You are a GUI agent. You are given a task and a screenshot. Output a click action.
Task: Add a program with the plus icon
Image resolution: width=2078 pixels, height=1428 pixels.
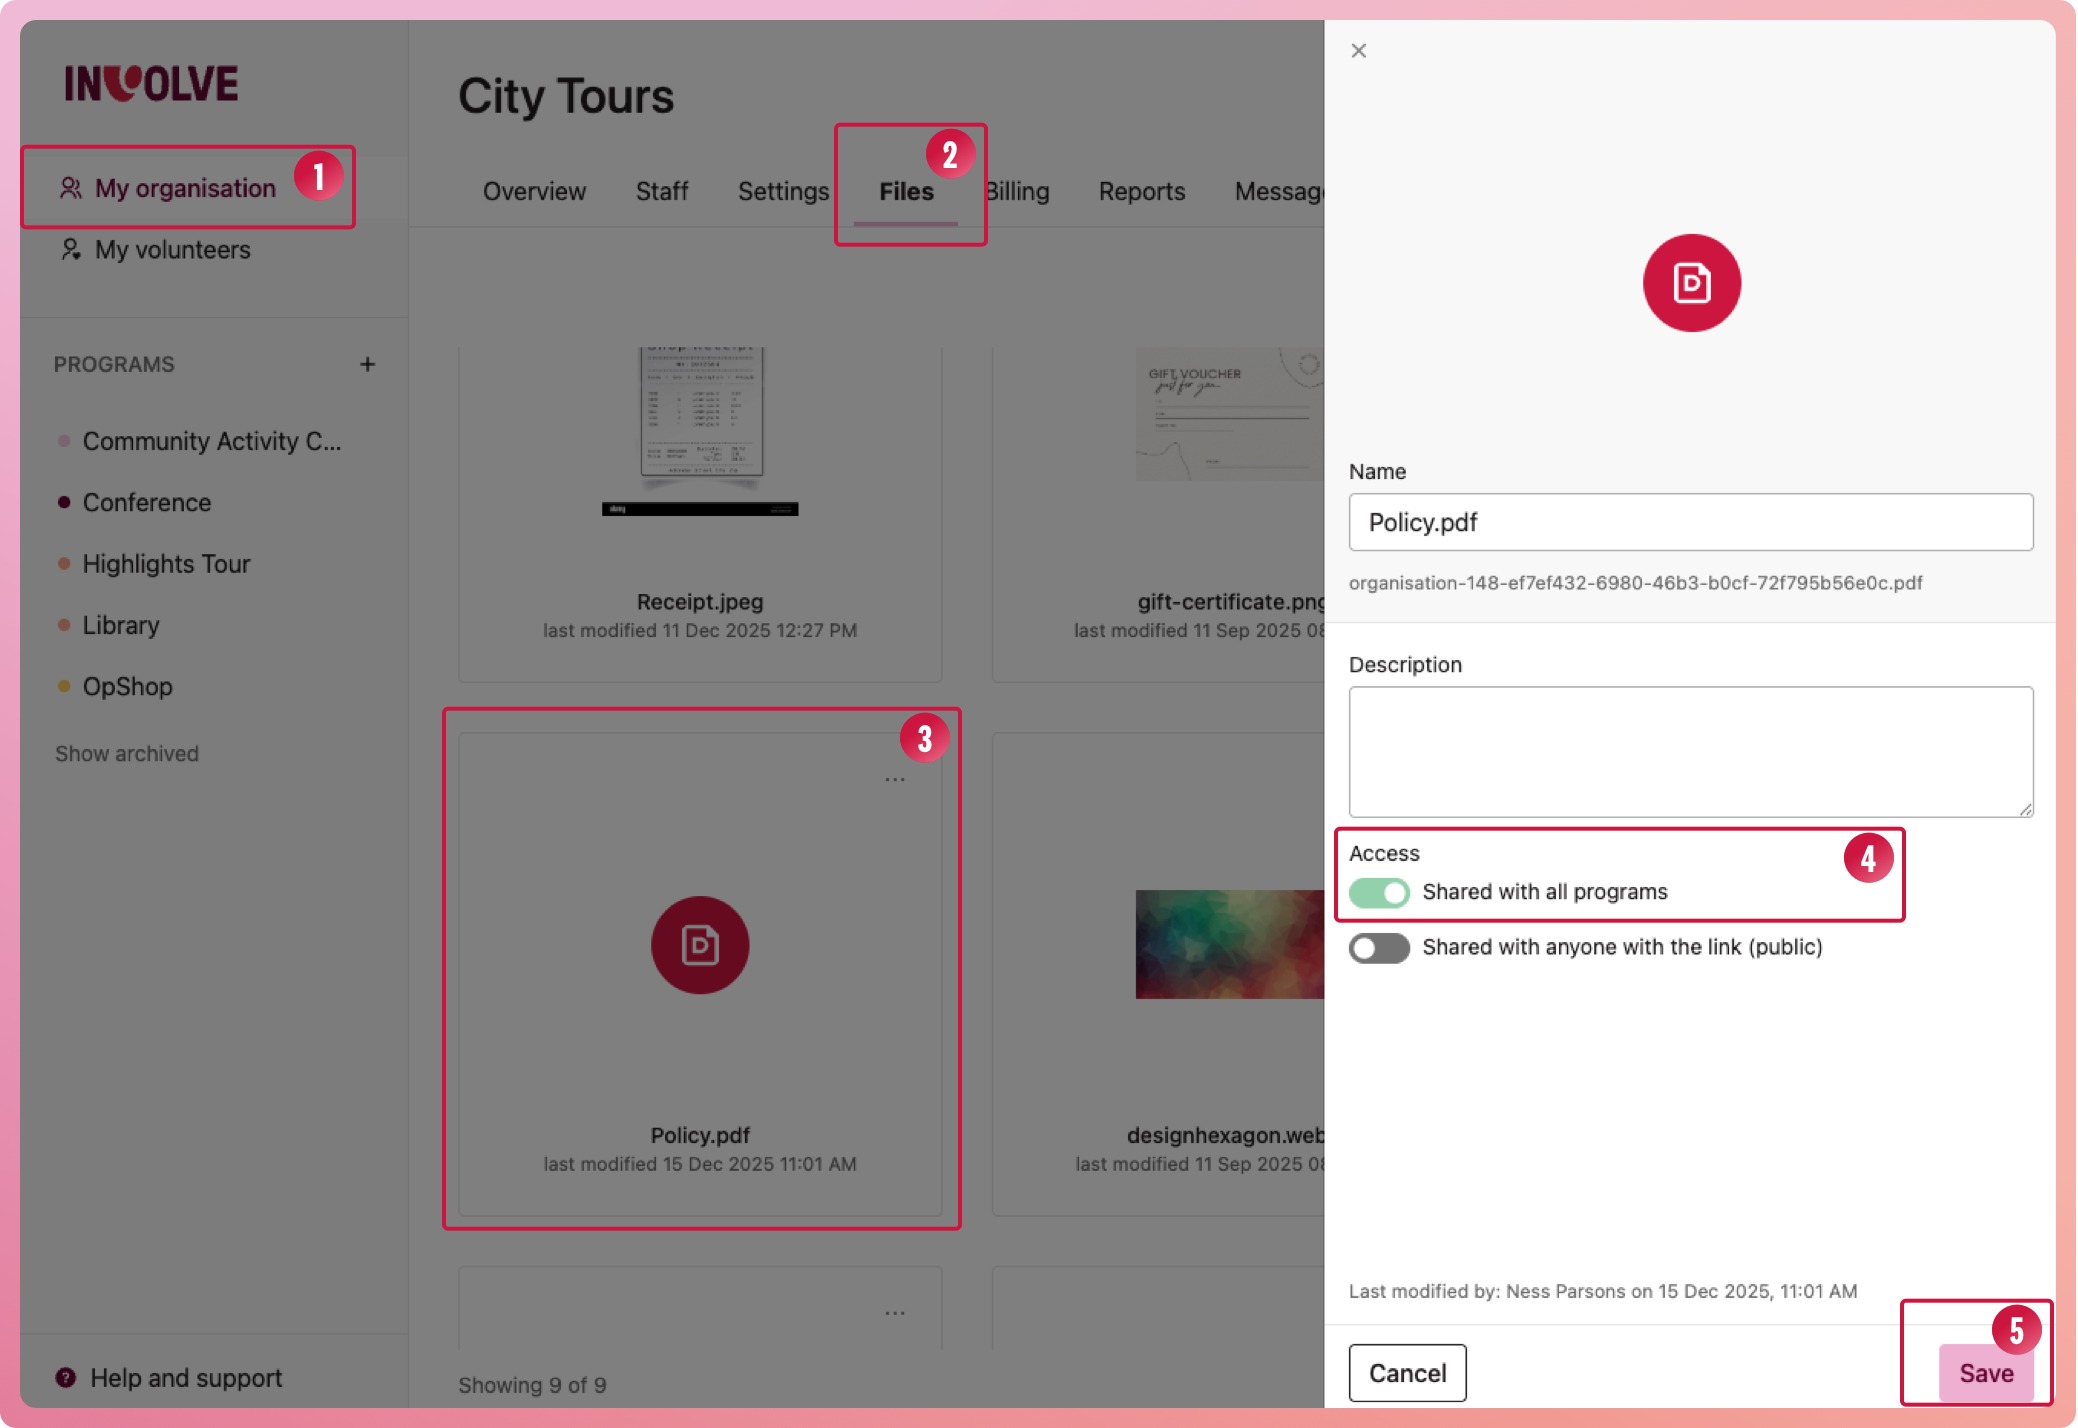point(368,364)
